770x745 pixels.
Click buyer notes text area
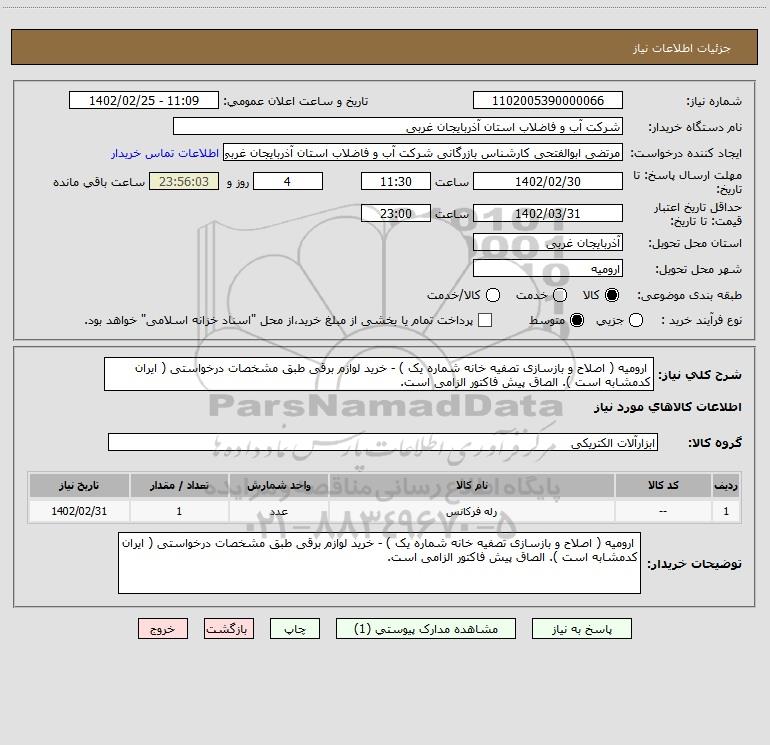pyautogui.click(x=380, y=563)
